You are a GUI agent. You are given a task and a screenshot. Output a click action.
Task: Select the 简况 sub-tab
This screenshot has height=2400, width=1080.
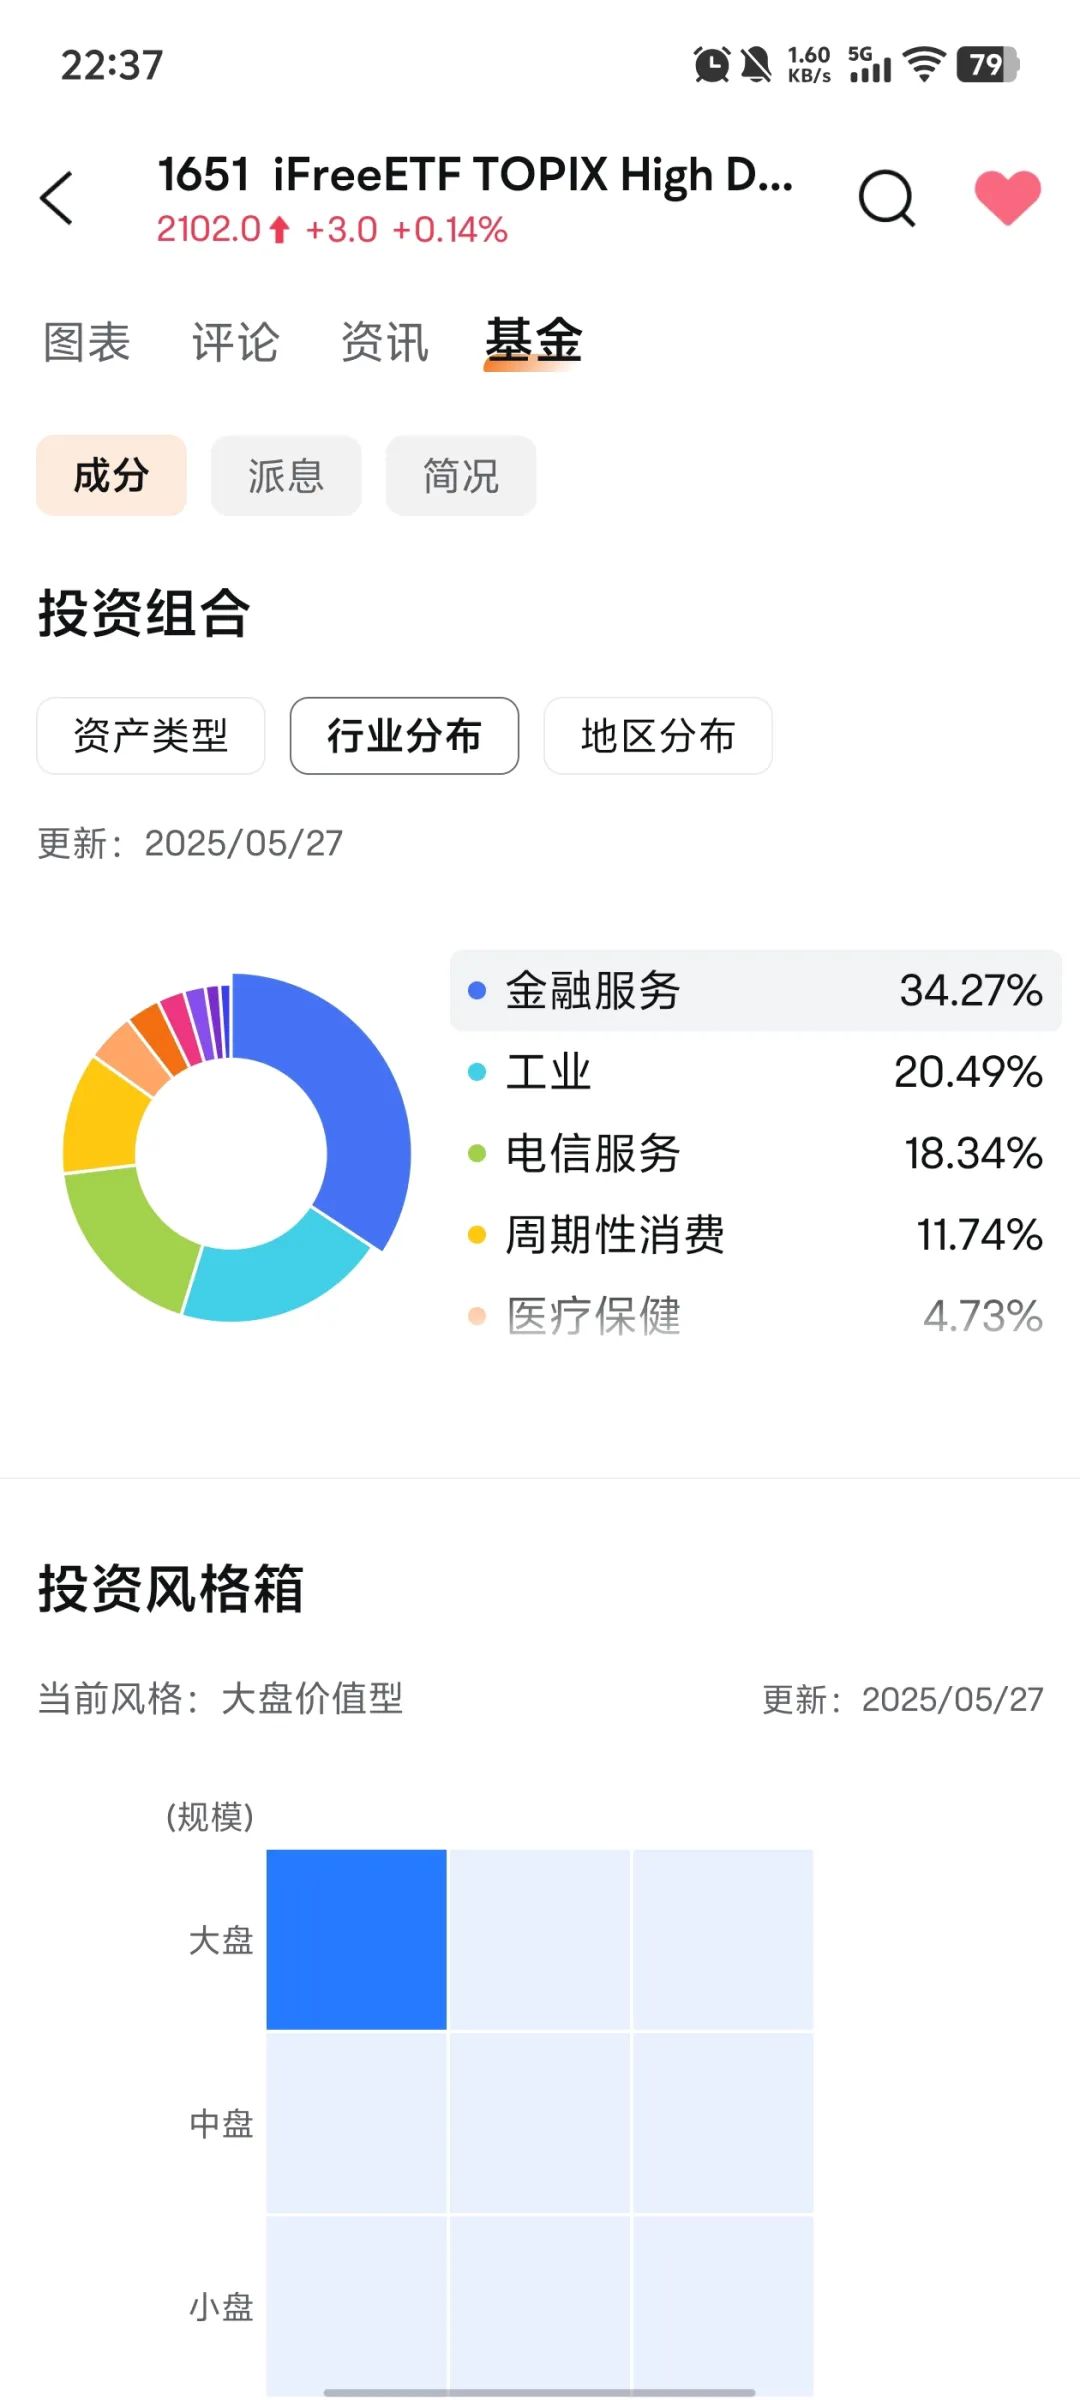pos(461,476)
